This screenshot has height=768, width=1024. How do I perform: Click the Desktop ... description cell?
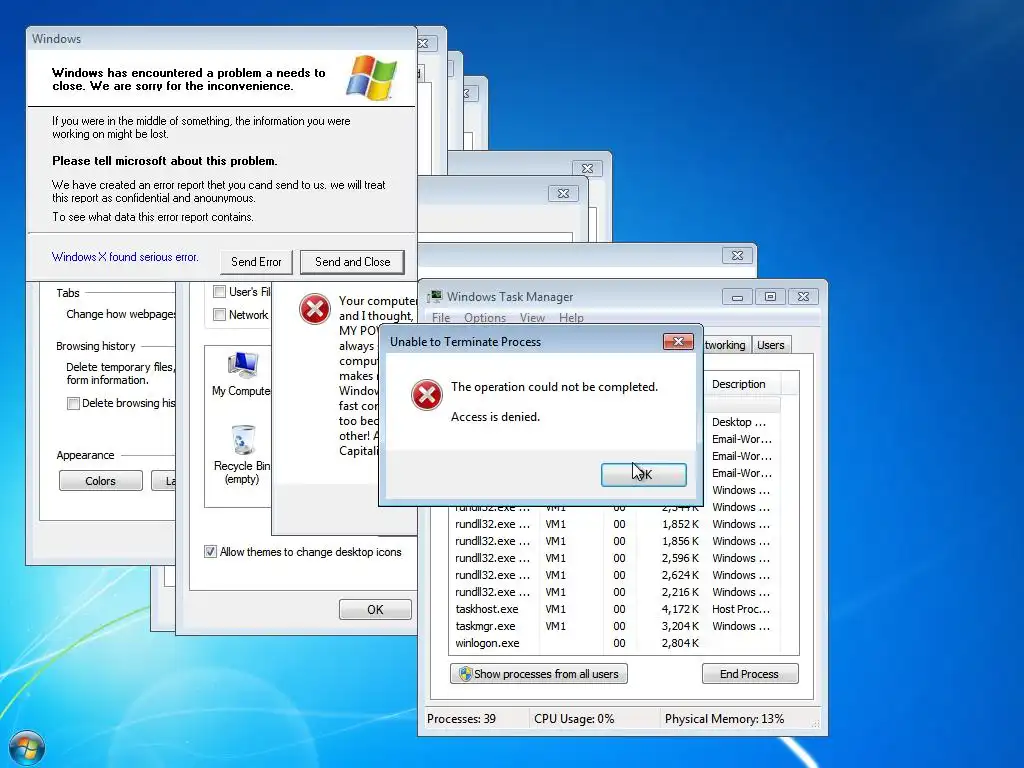tap(739, 422)
